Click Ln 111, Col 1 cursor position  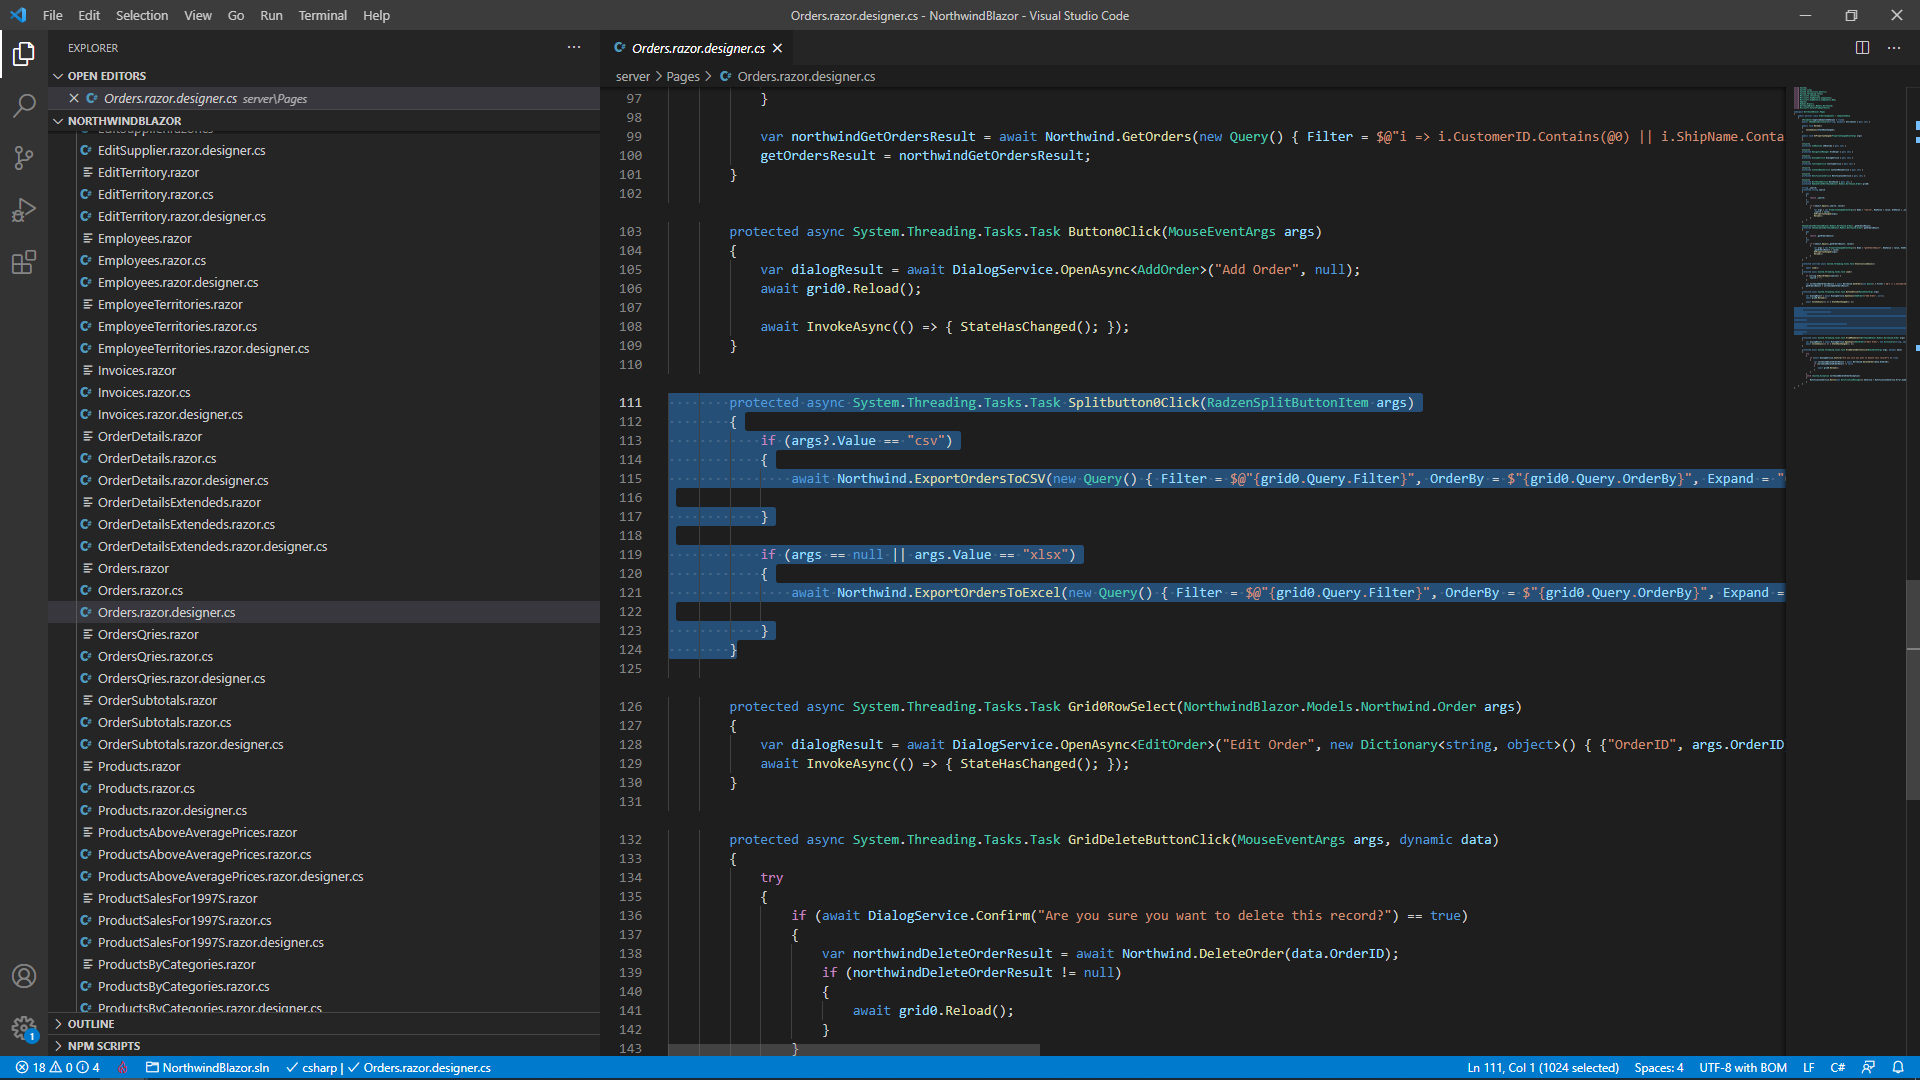pos(1543,1068)
